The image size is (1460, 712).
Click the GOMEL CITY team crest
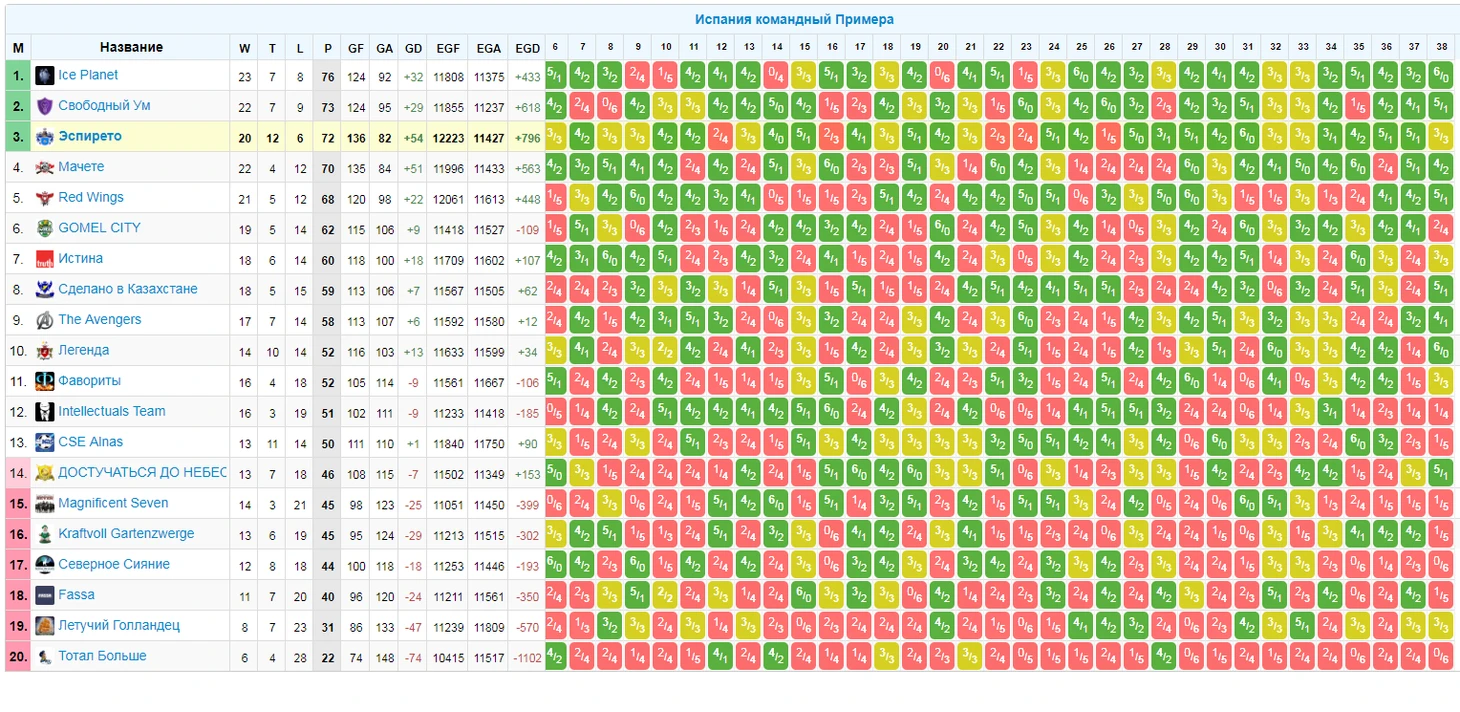pyautogui.click(x=44, y=228)
